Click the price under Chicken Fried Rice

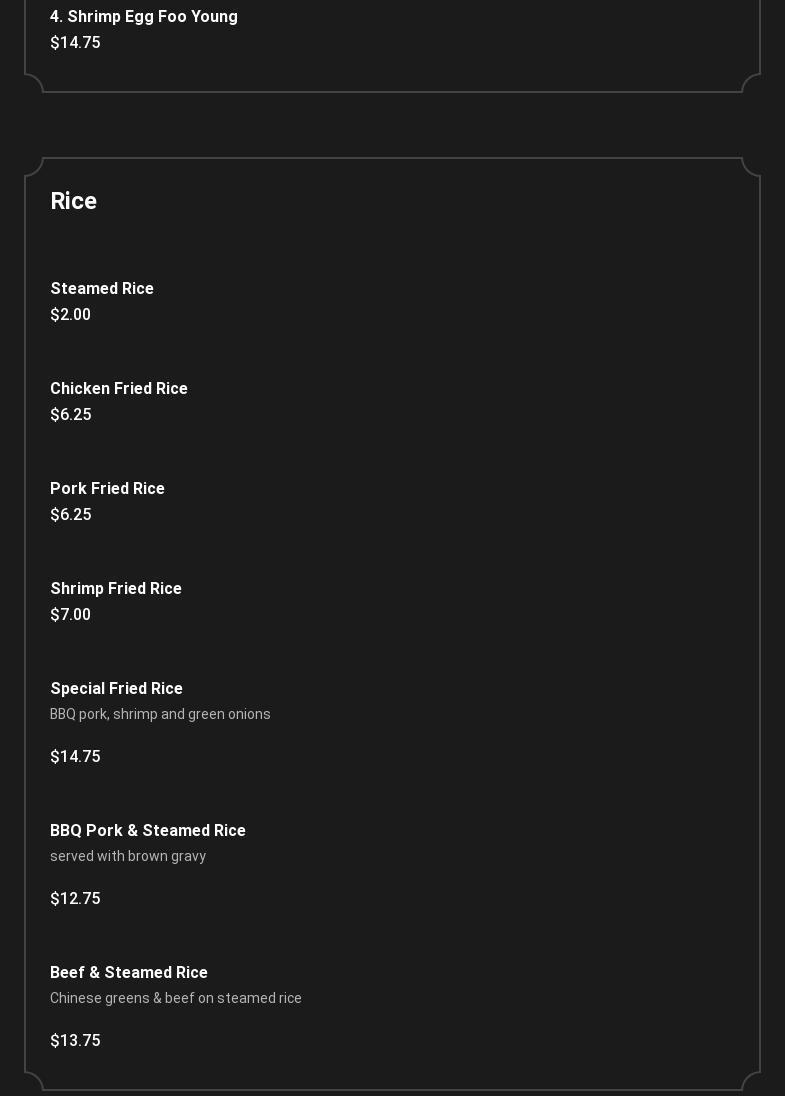pos(71,415)
